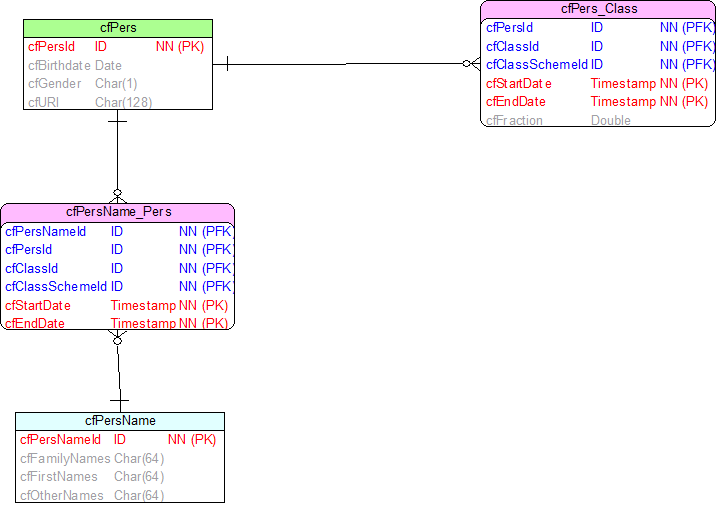
Task: Select the cfURI attribute row
Action: (x=118, y=102)
